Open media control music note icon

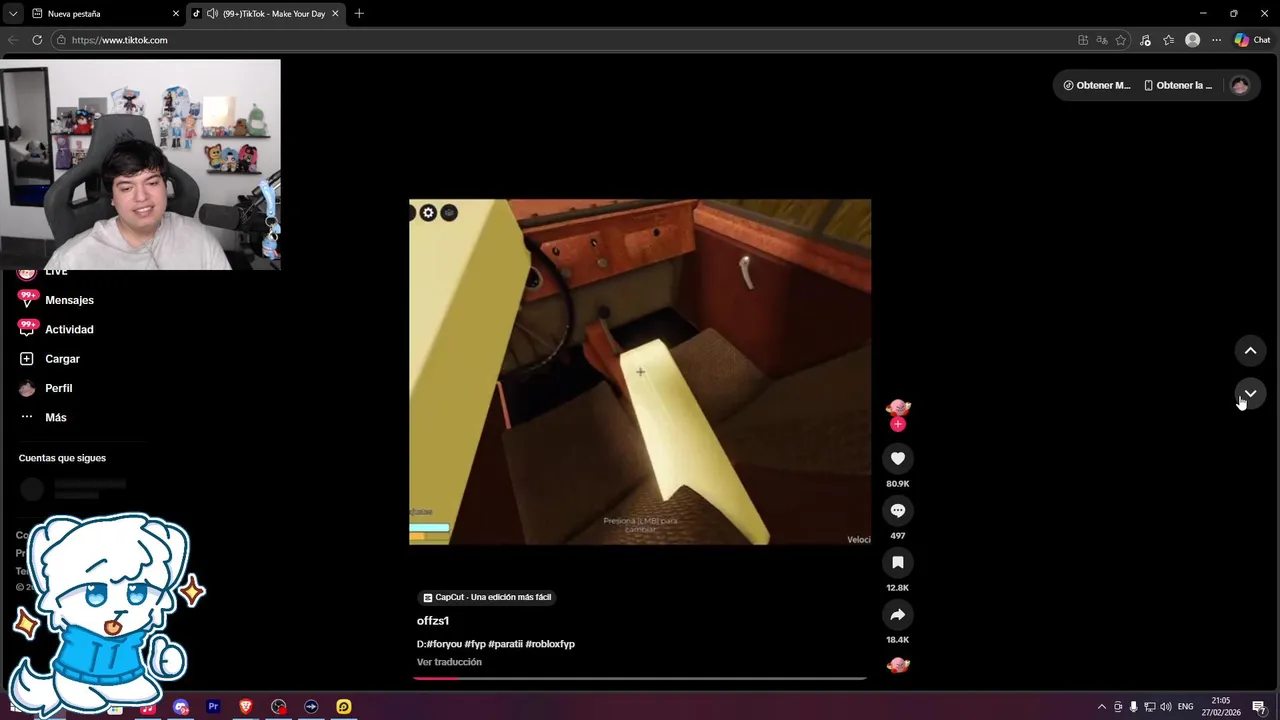1145,40
